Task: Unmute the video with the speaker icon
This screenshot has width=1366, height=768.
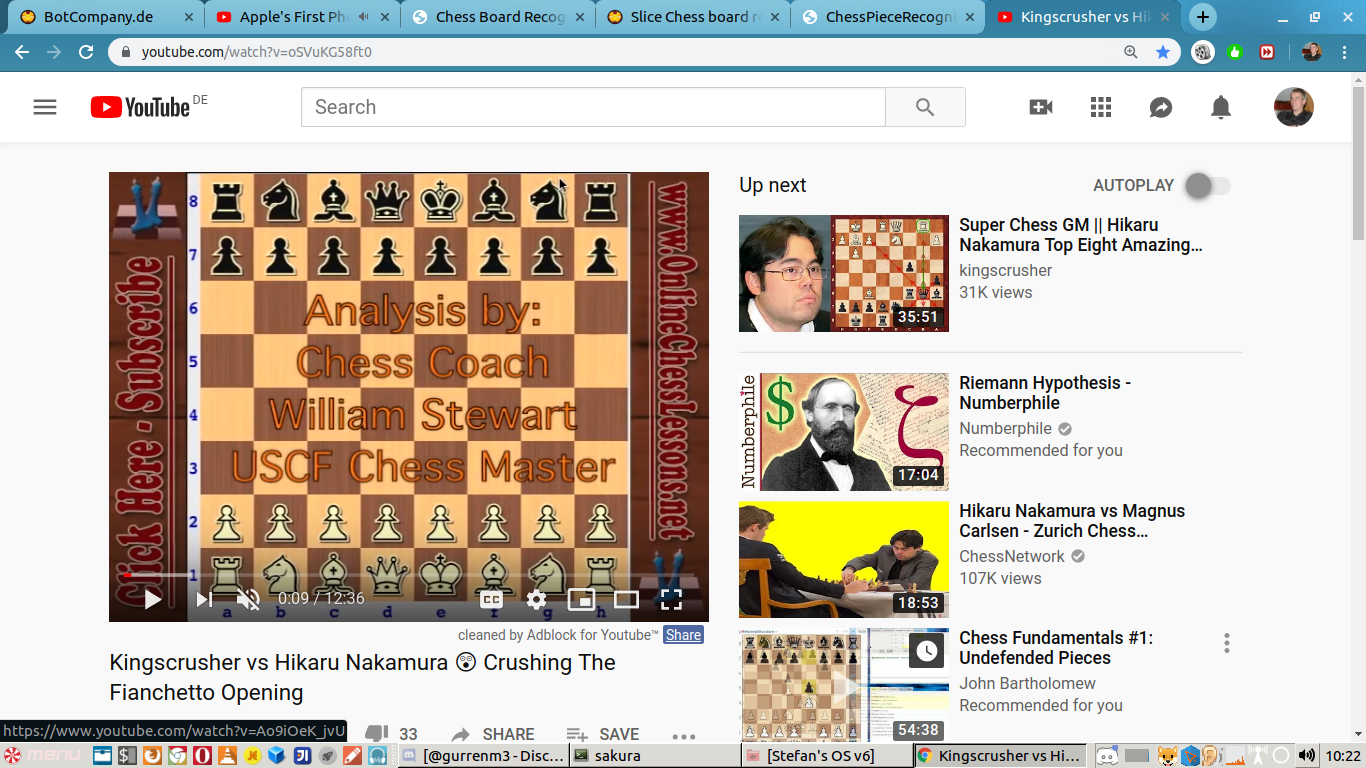Action: coord(248,599)
